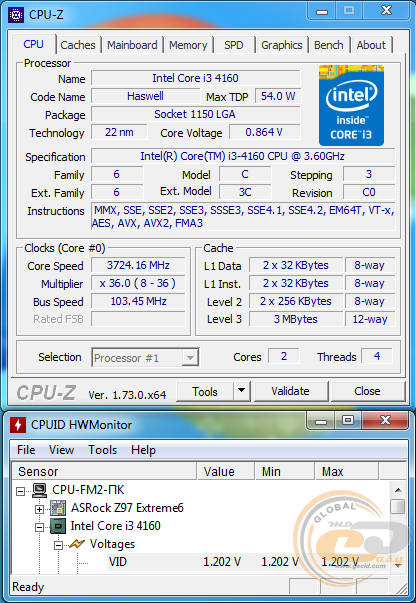Image resolution: width=416 pixels, height=603 pixels.
Task: Click HWMonitor scrollbar down arrow
Action: [398, 565]
